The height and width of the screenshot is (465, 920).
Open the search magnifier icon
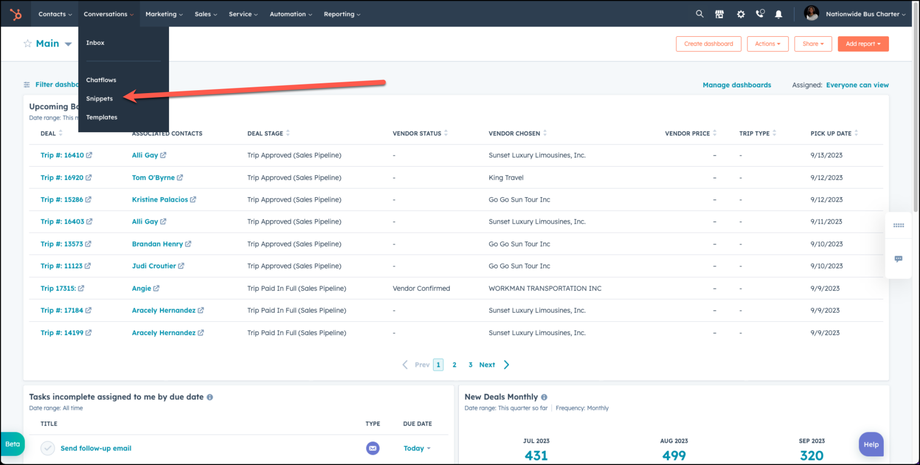coord(699,14)
